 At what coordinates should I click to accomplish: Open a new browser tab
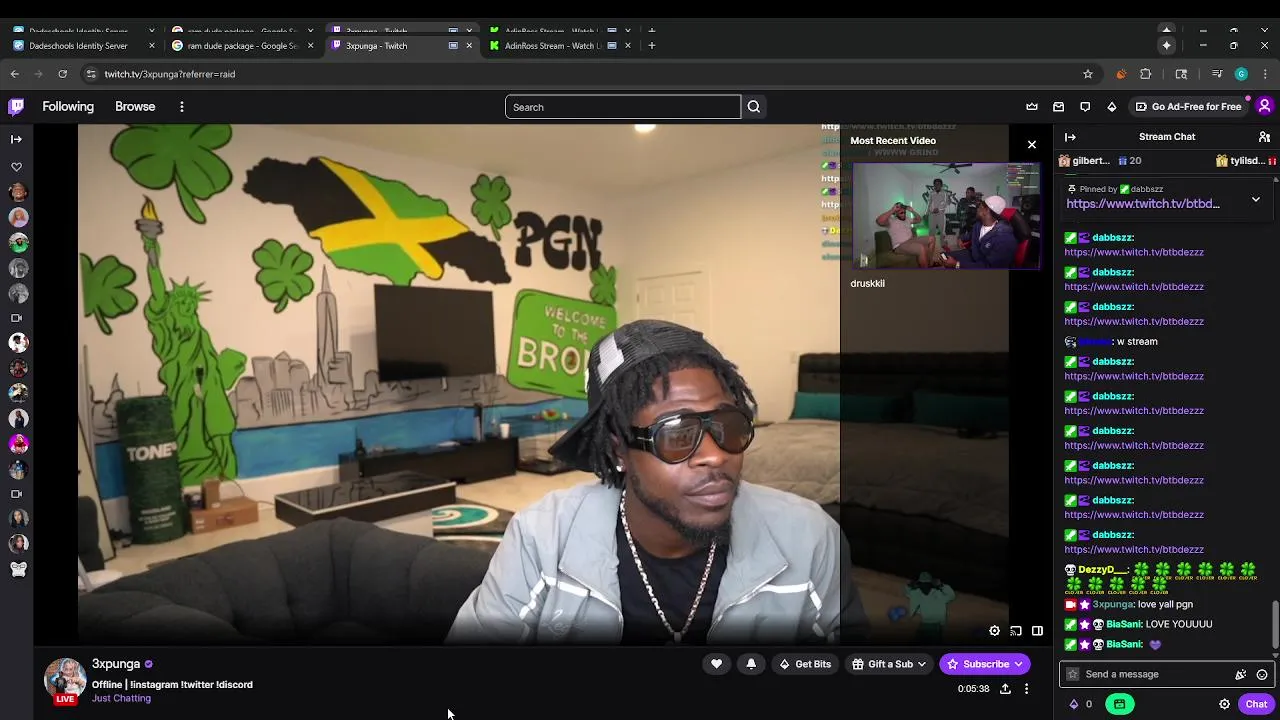coord(651,45)
